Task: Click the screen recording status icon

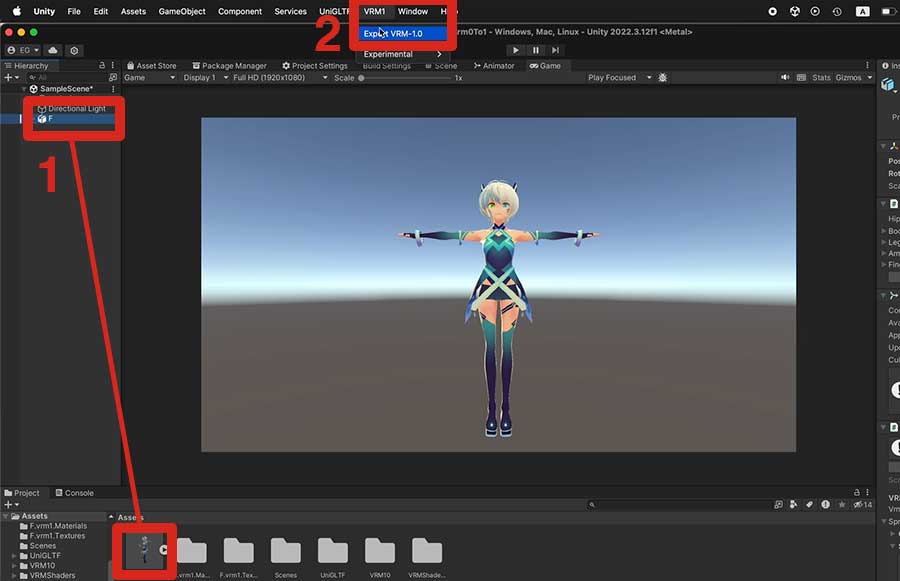Action: pos(773,11)
